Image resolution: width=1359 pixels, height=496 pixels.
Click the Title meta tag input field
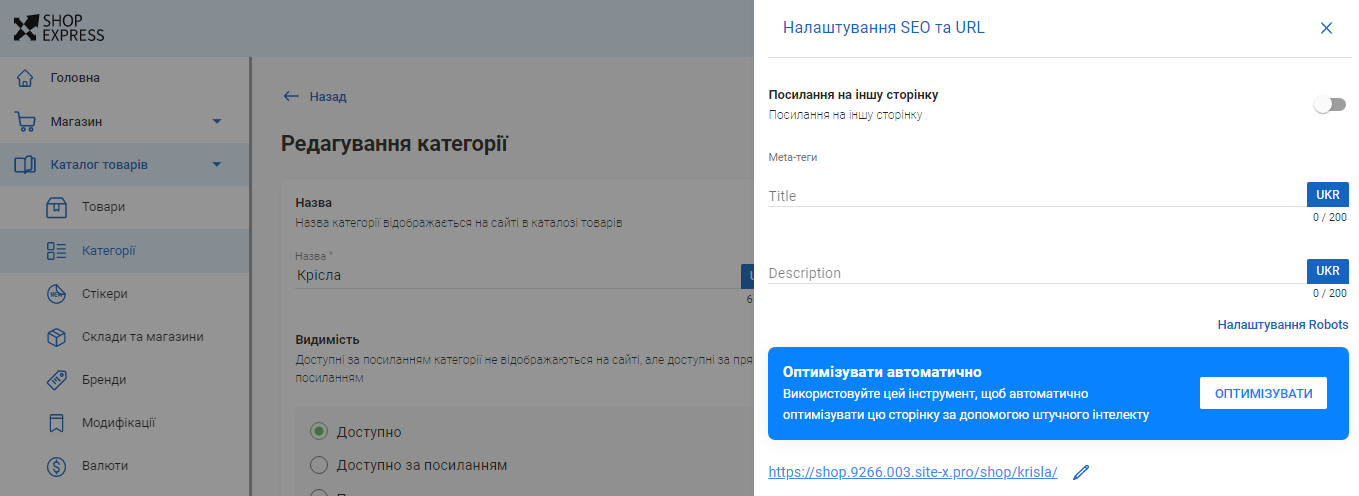coord(1037,195)
